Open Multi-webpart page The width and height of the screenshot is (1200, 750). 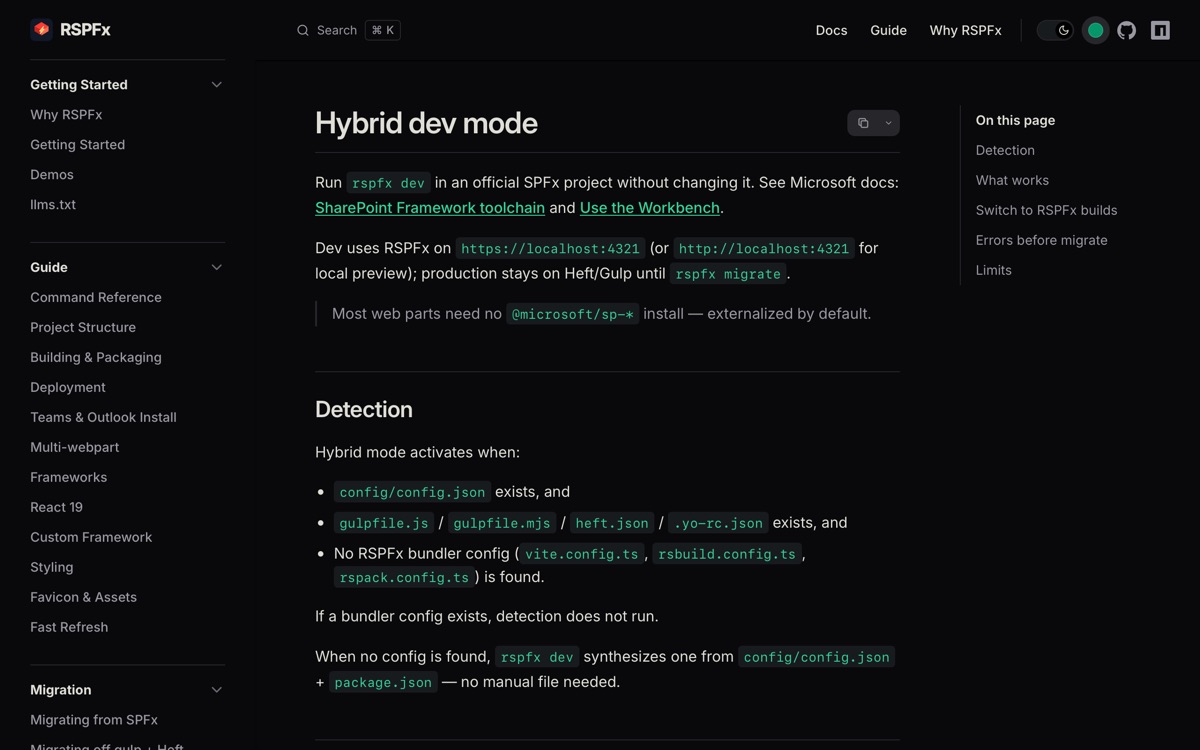75,447
